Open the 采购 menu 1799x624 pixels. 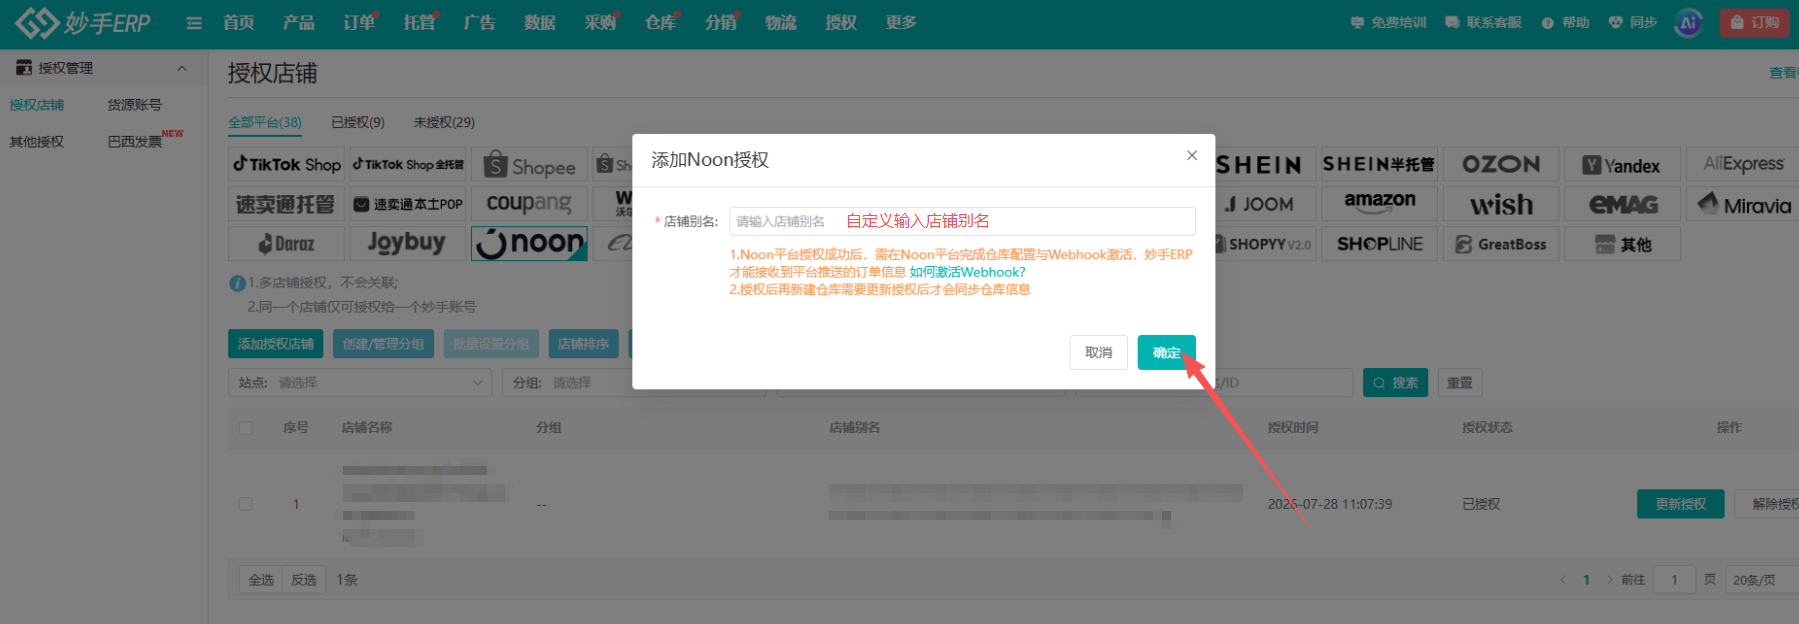click(x=600, y=22)
